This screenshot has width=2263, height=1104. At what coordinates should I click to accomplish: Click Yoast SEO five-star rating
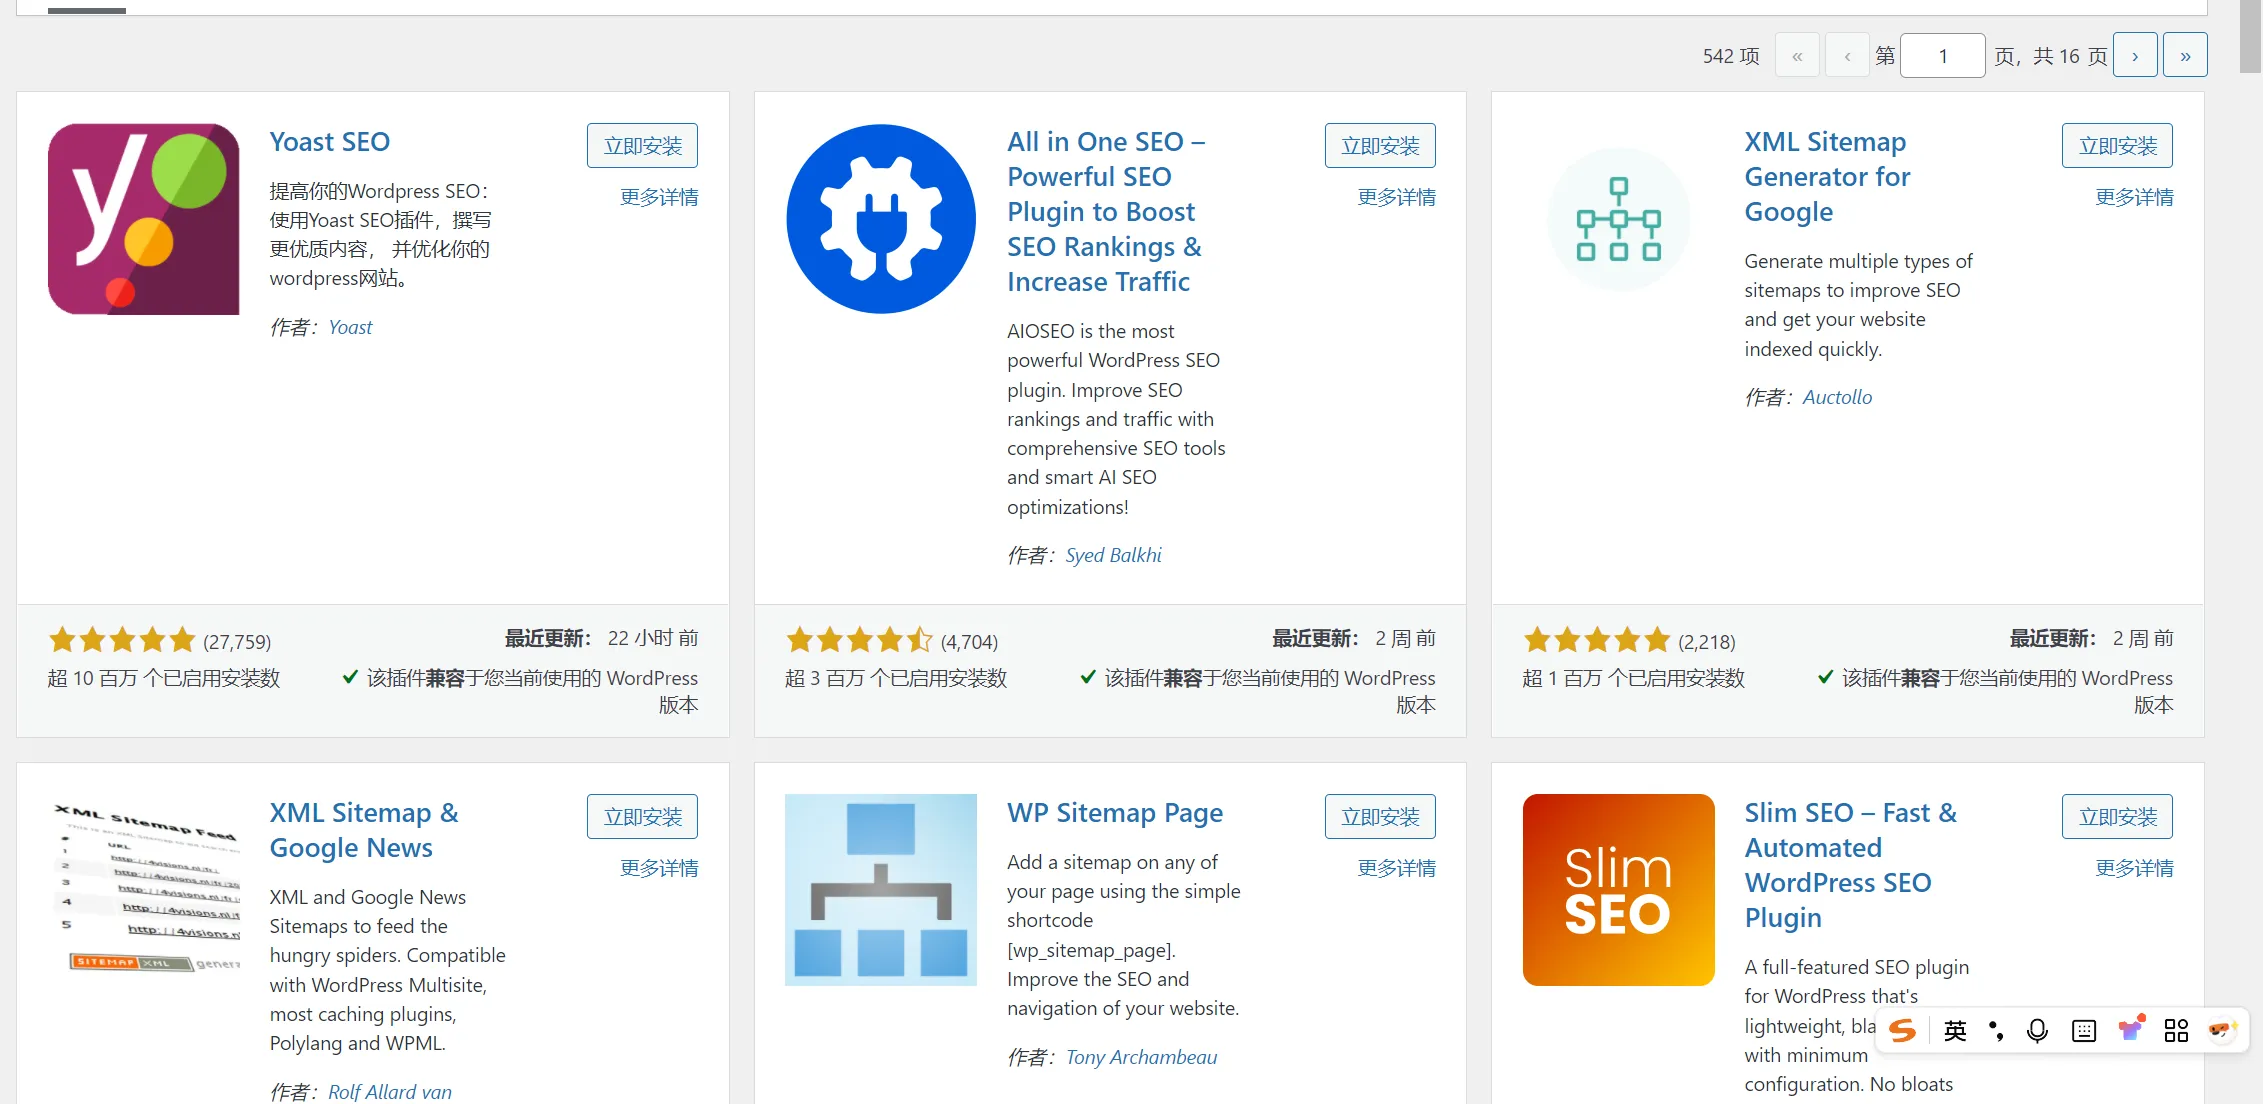(122, 640)
